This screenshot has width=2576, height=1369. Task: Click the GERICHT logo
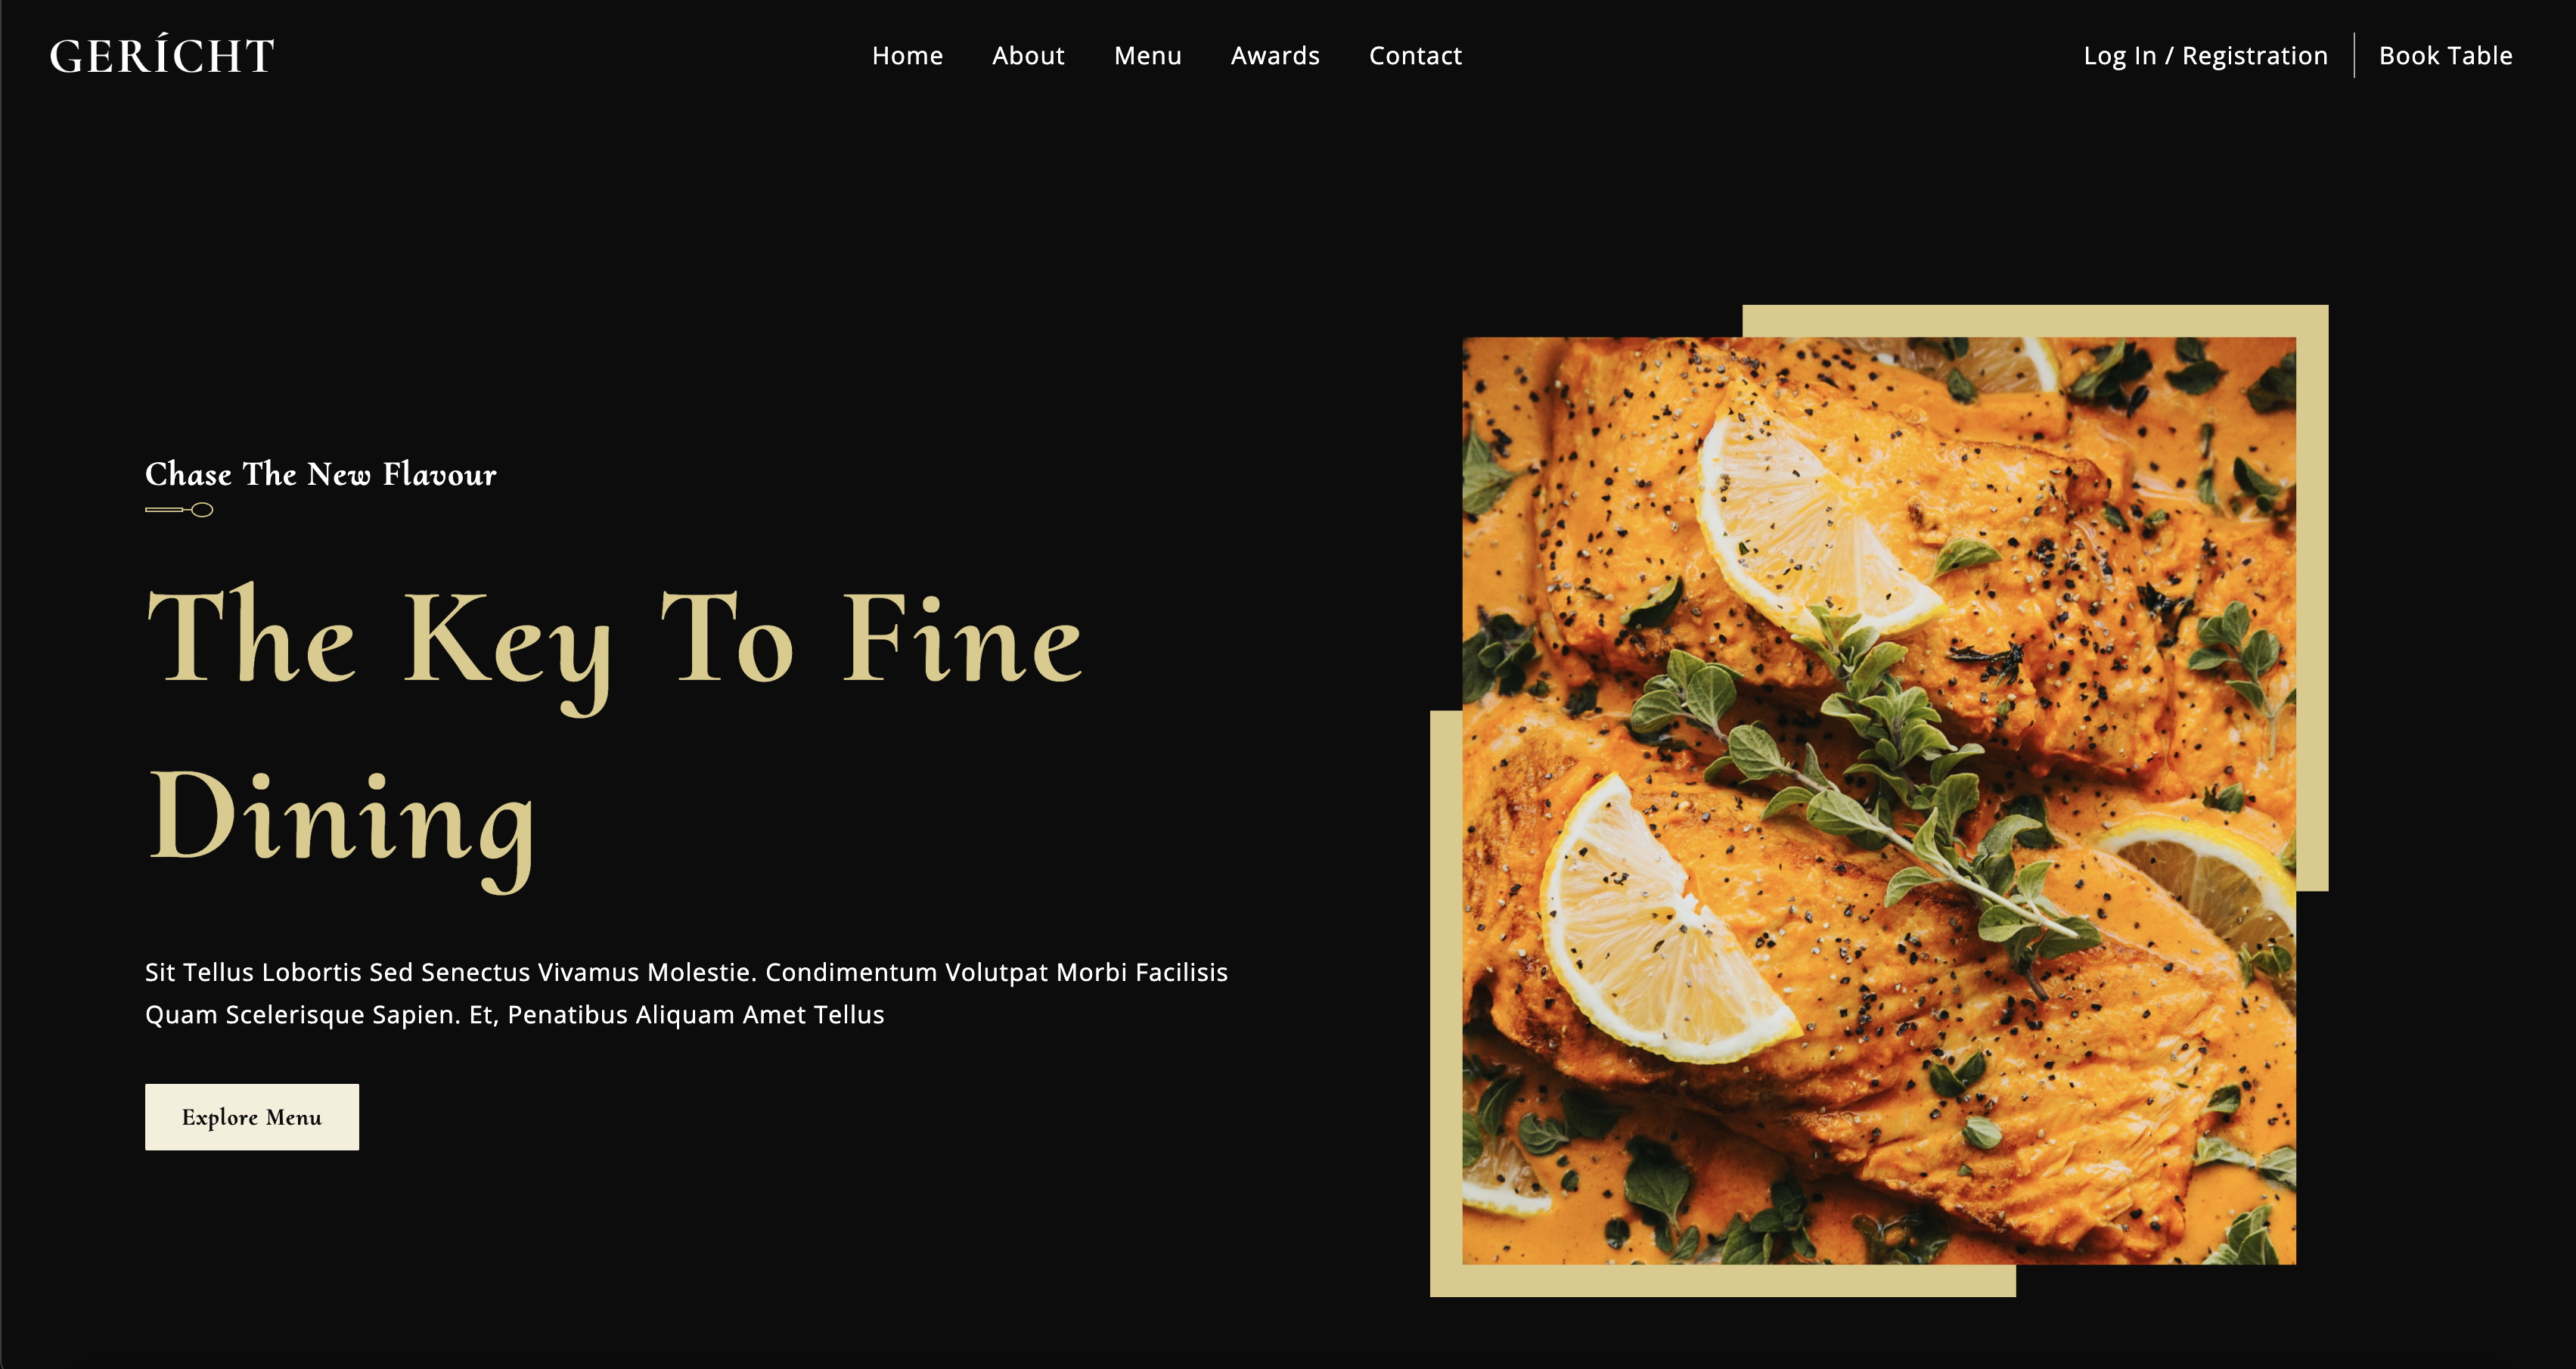[x=162, y=56]
